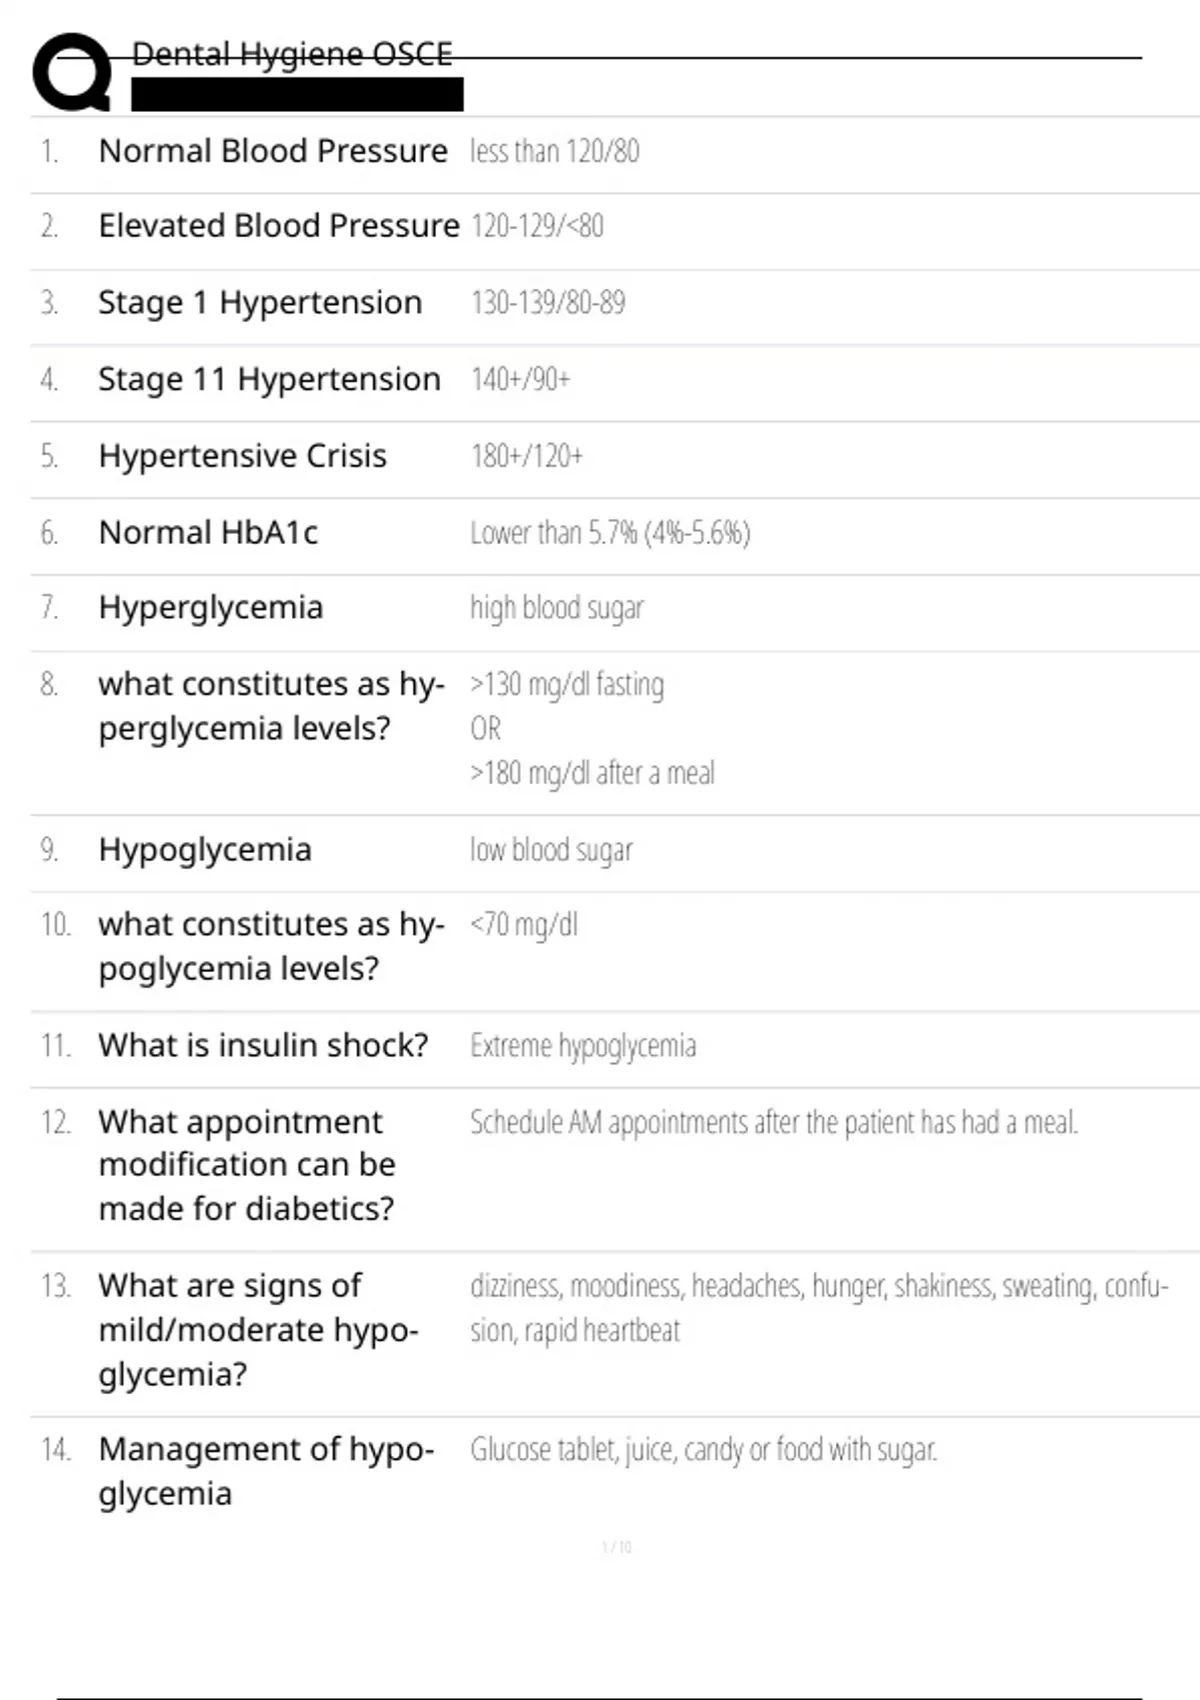This screenshot has width=1200, height=1700.
Task: Click the Q logo icon
Action: pyautogui.click(x=72, y=72)
